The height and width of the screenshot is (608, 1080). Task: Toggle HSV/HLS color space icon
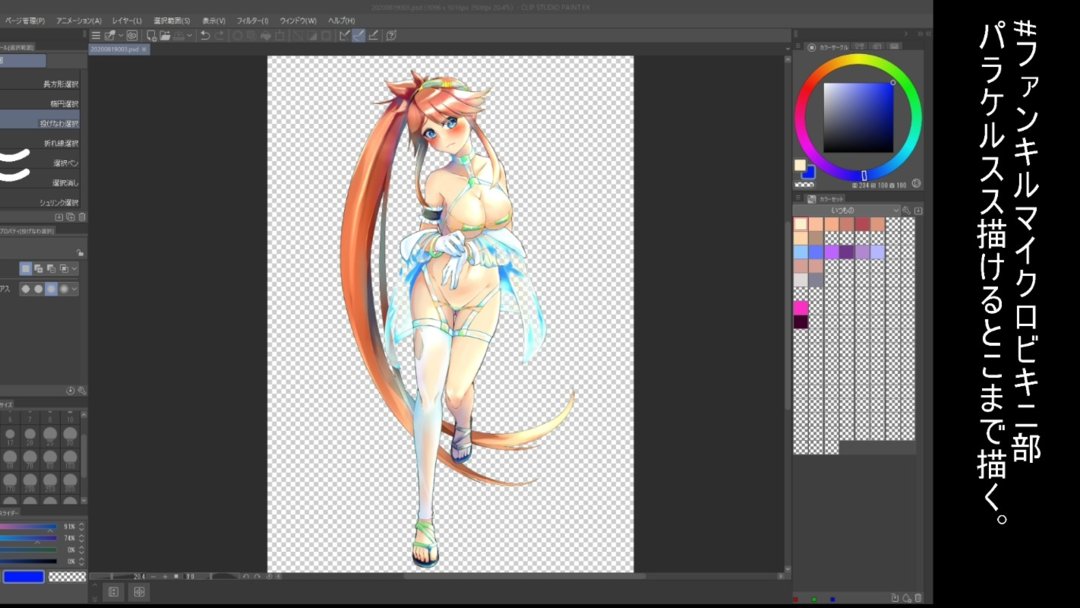(916, 183)
